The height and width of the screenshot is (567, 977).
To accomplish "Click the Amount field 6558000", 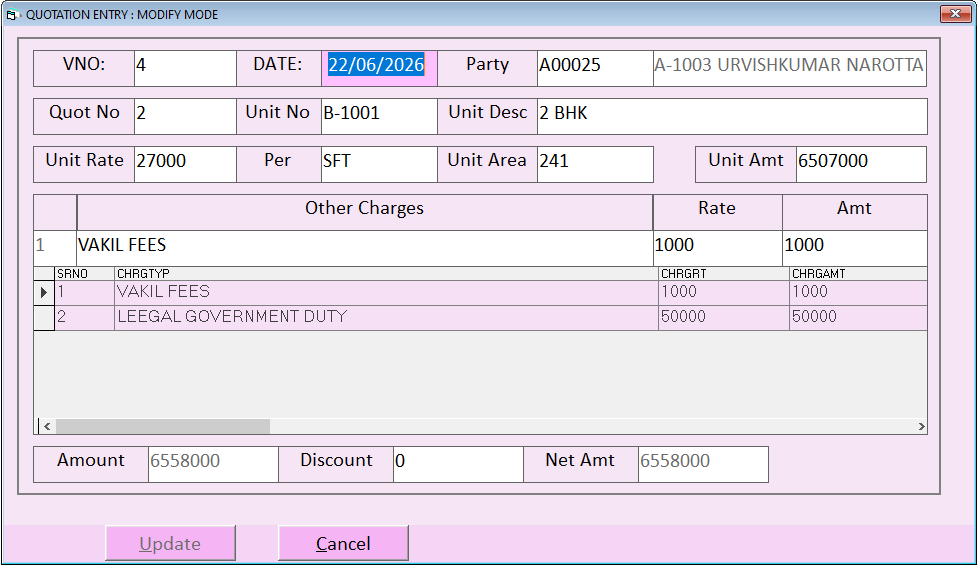I will point(213,464).
